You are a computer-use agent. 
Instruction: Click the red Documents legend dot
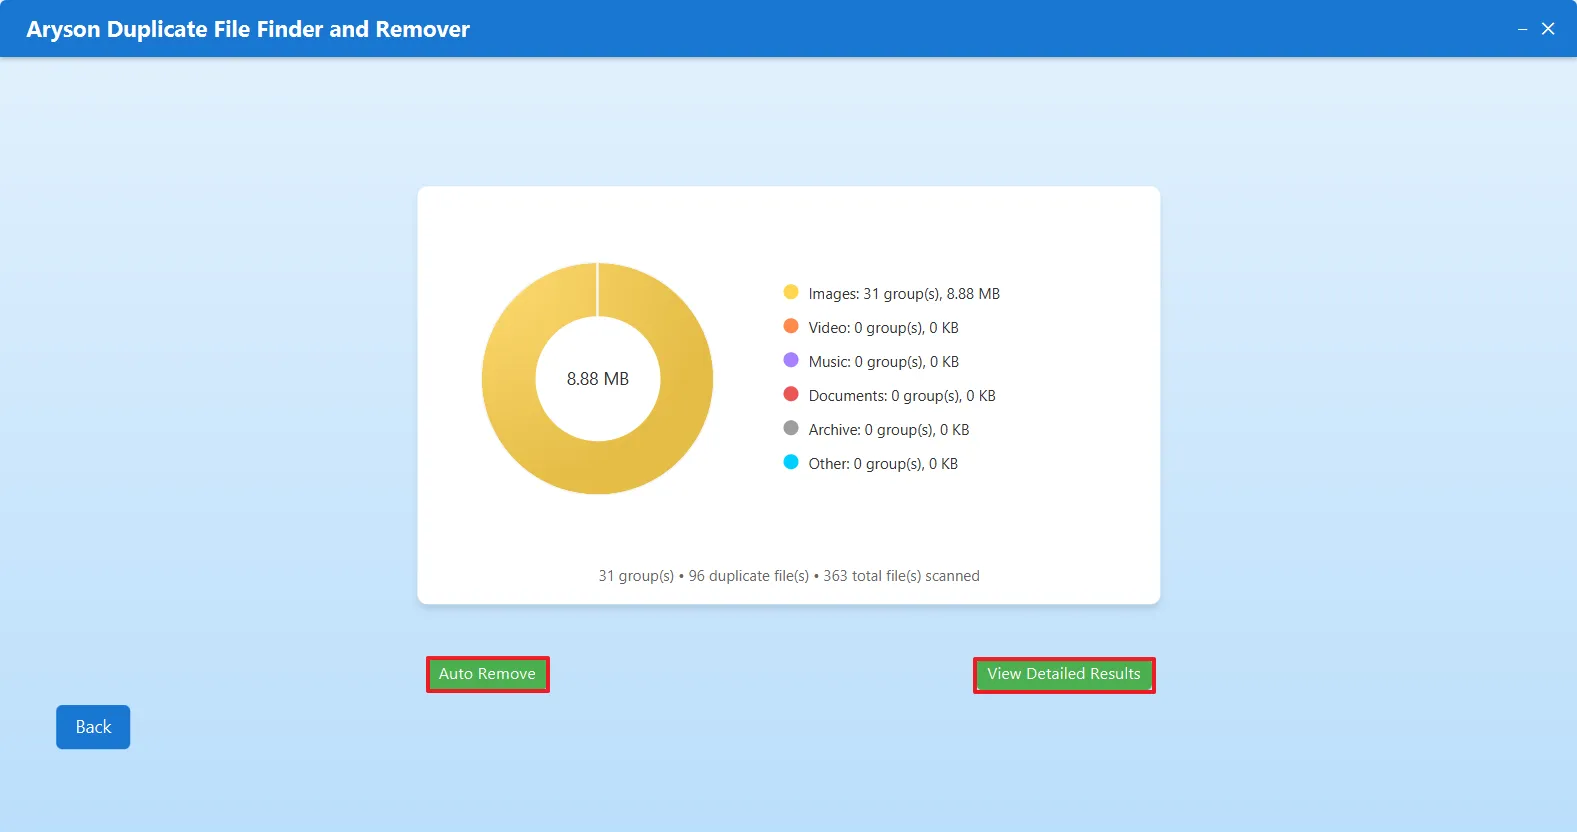click(x=791, y=394)
